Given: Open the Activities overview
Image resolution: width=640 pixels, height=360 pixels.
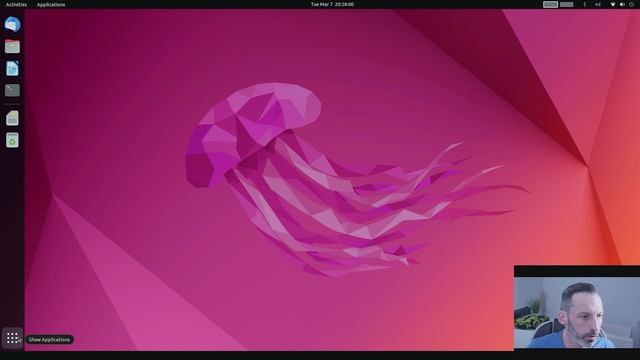Looking at the screenshot, I should pos(16,4).
